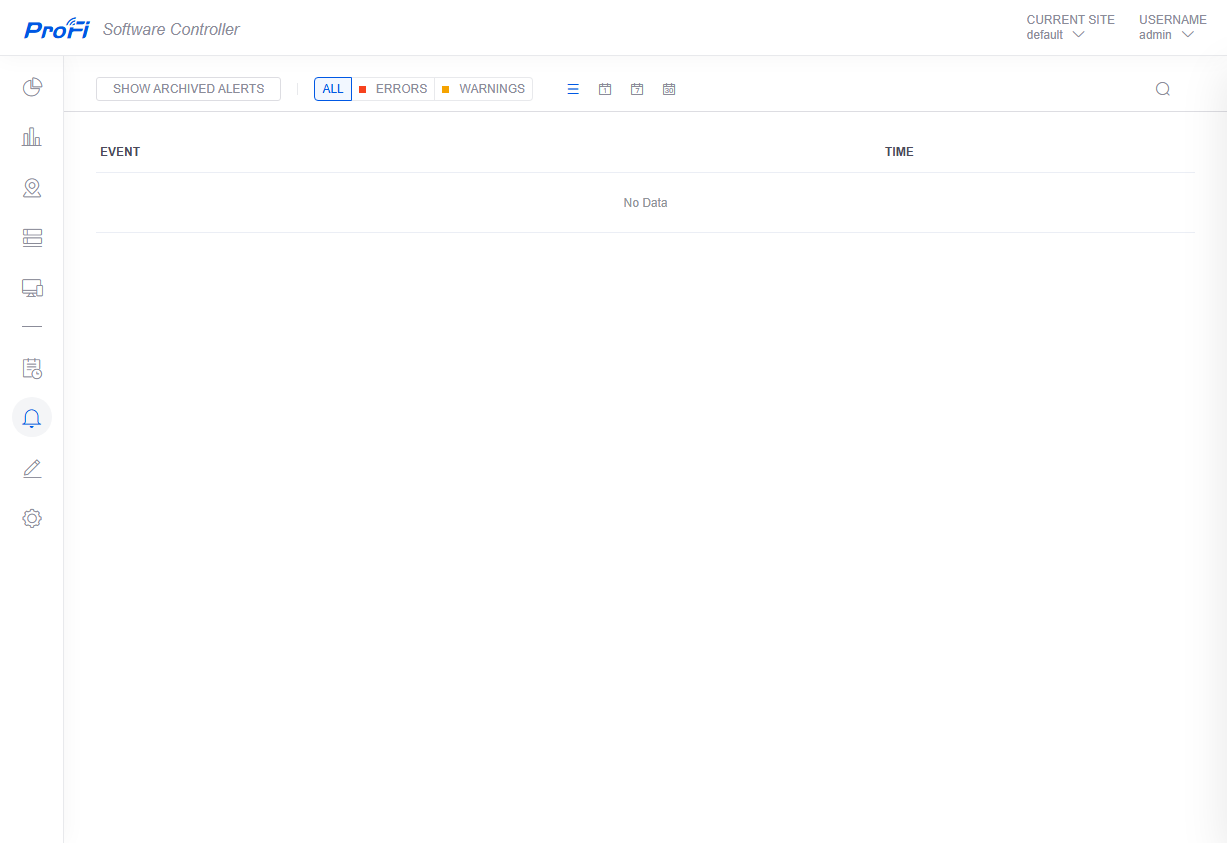This screenshot has width=1227, height=843.
Task: Click the Software Controller title text
Action: point(171,29)
